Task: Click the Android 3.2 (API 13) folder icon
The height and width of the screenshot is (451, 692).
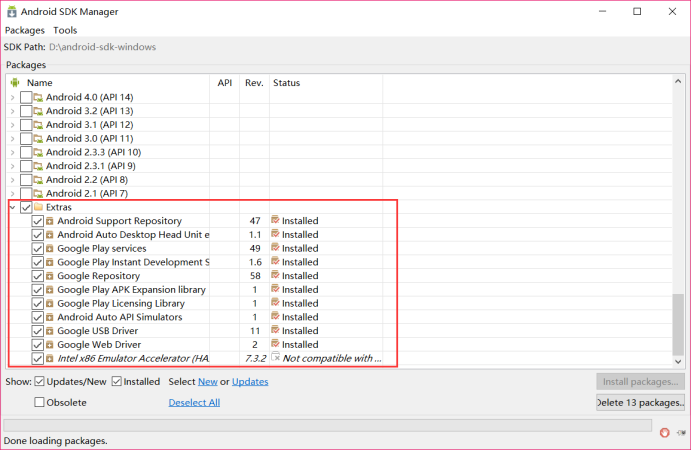Action: (38, 111)
